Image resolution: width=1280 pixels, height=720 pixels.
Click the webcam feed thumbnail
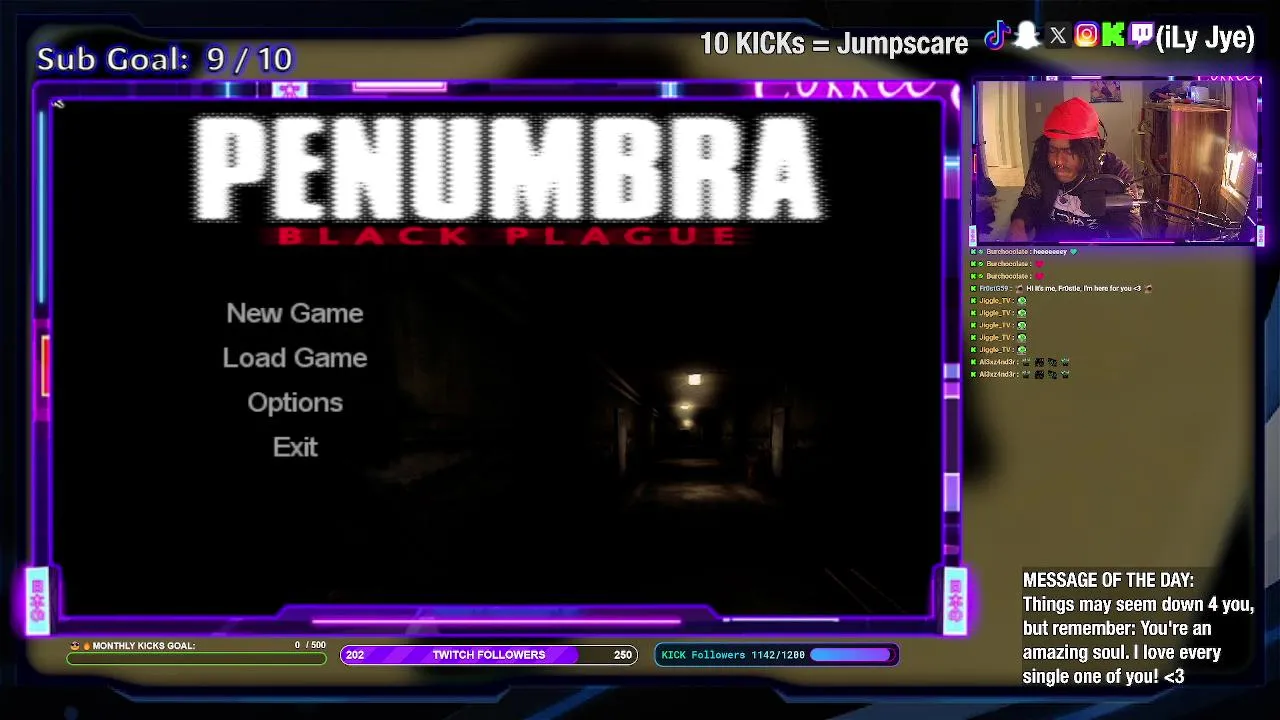[1116, 161]
